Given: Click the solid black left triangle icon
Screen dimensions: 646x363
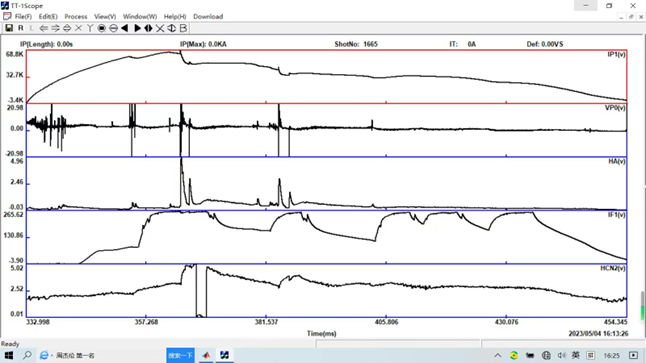Looking at the screenshot, I should coord(124,28).
